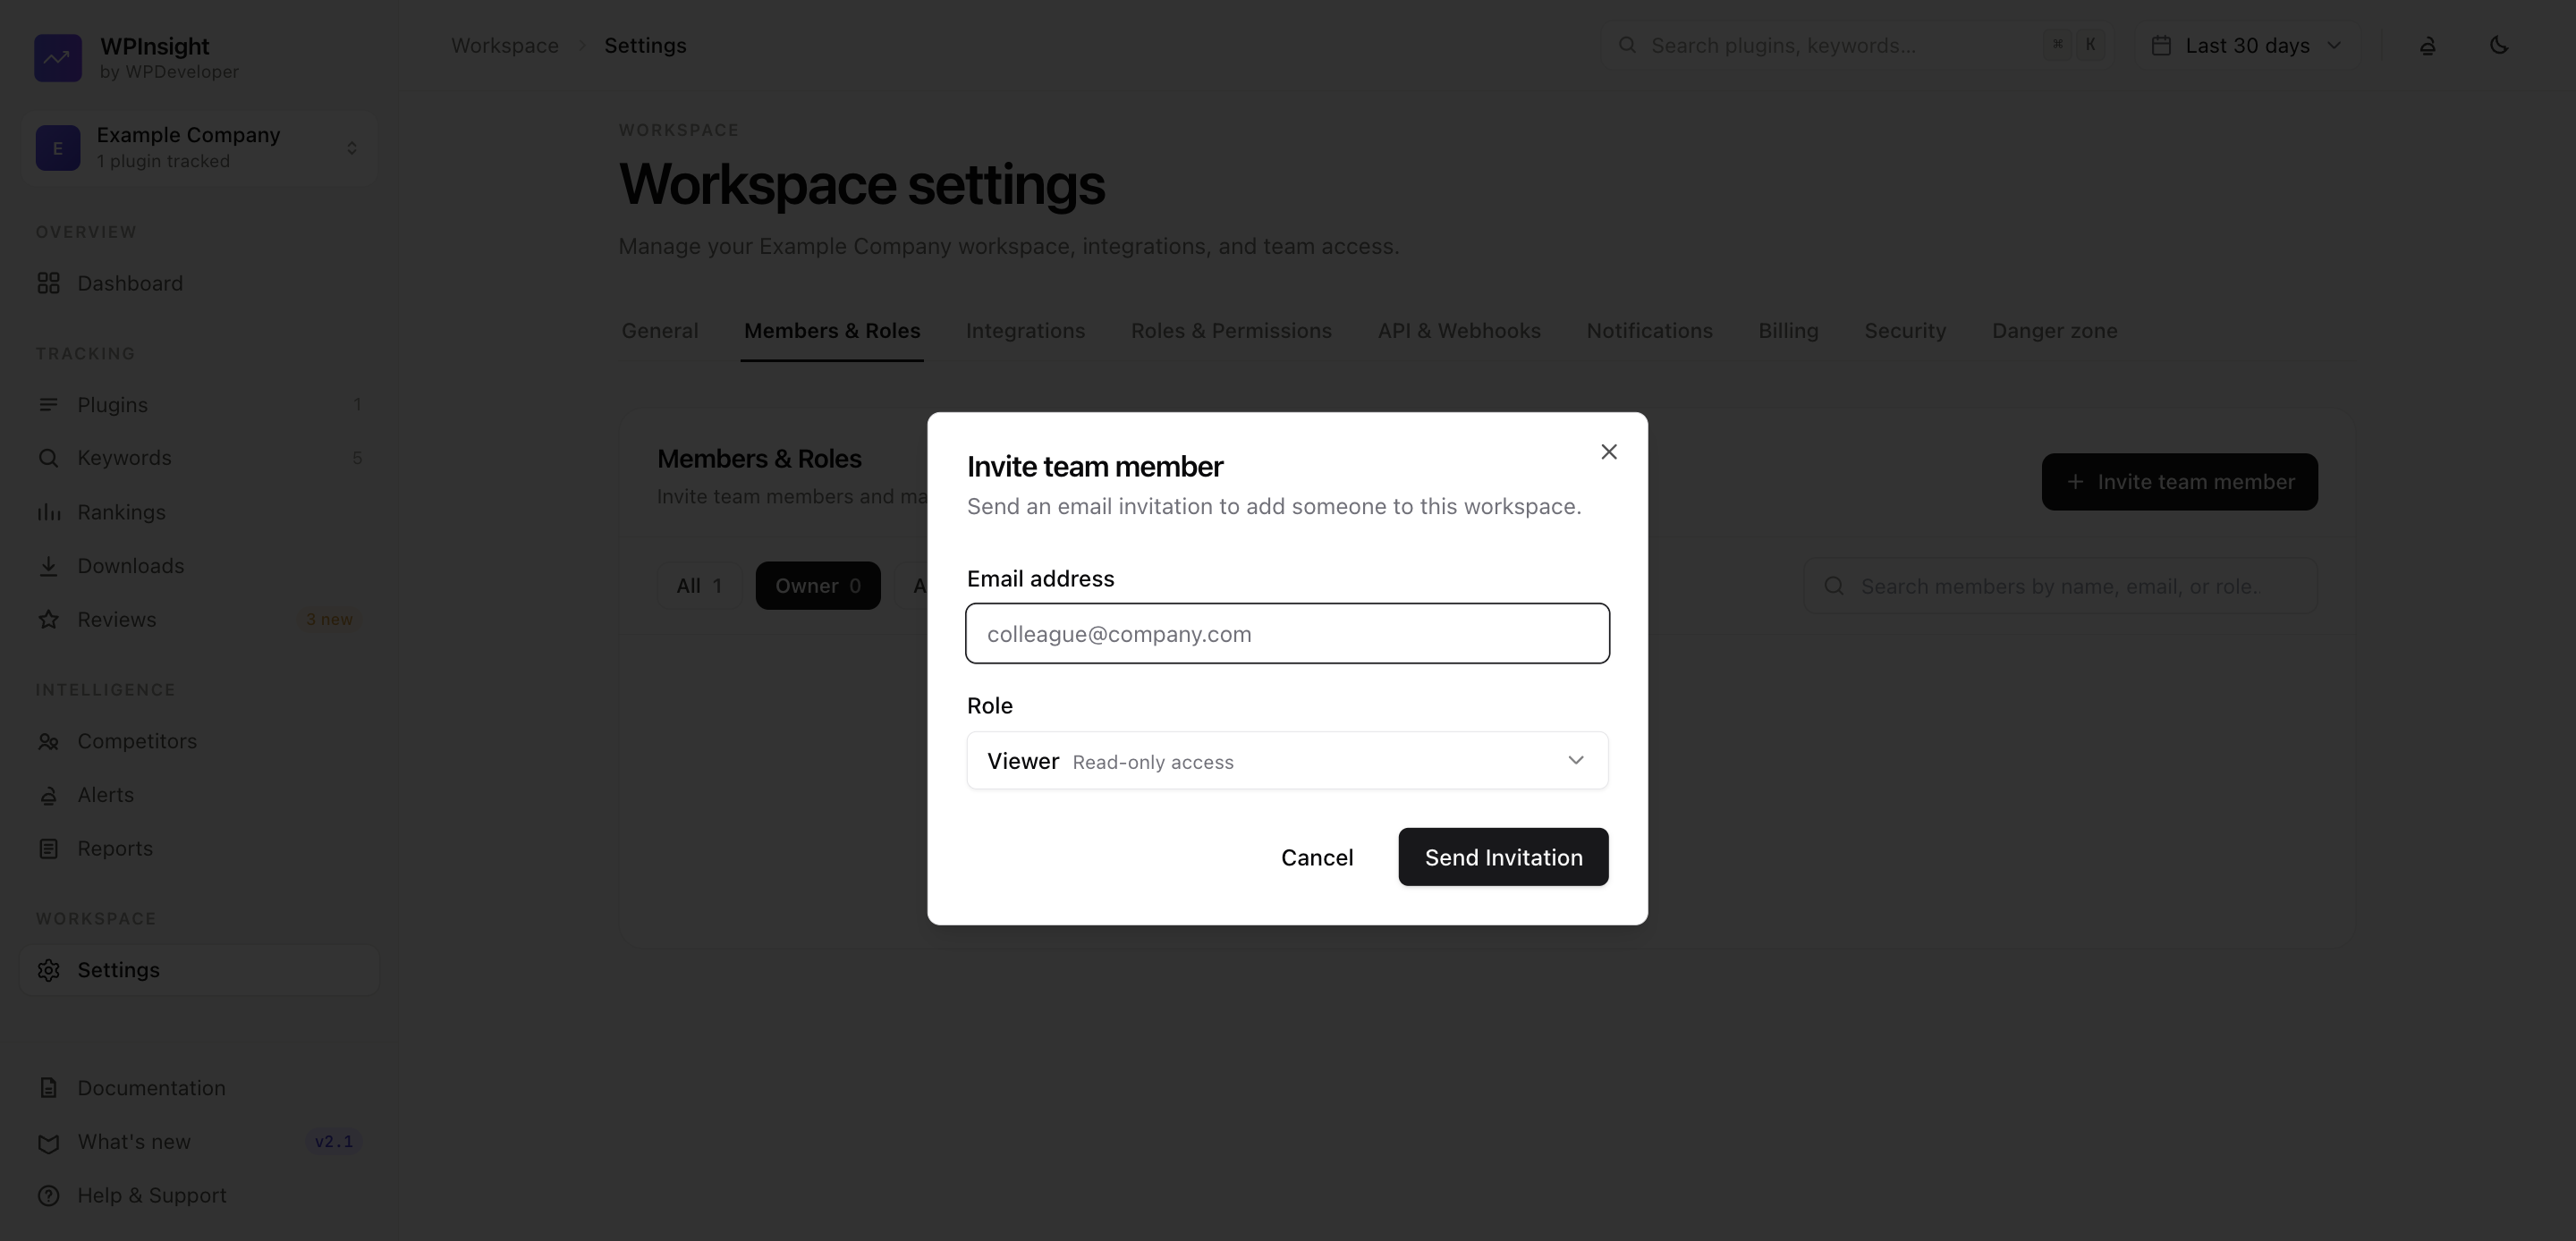The height and width of the screenshot is (1241, 2576).
Task: Click the calendar icon beside Last 30 days
Action: (2161, 45)
